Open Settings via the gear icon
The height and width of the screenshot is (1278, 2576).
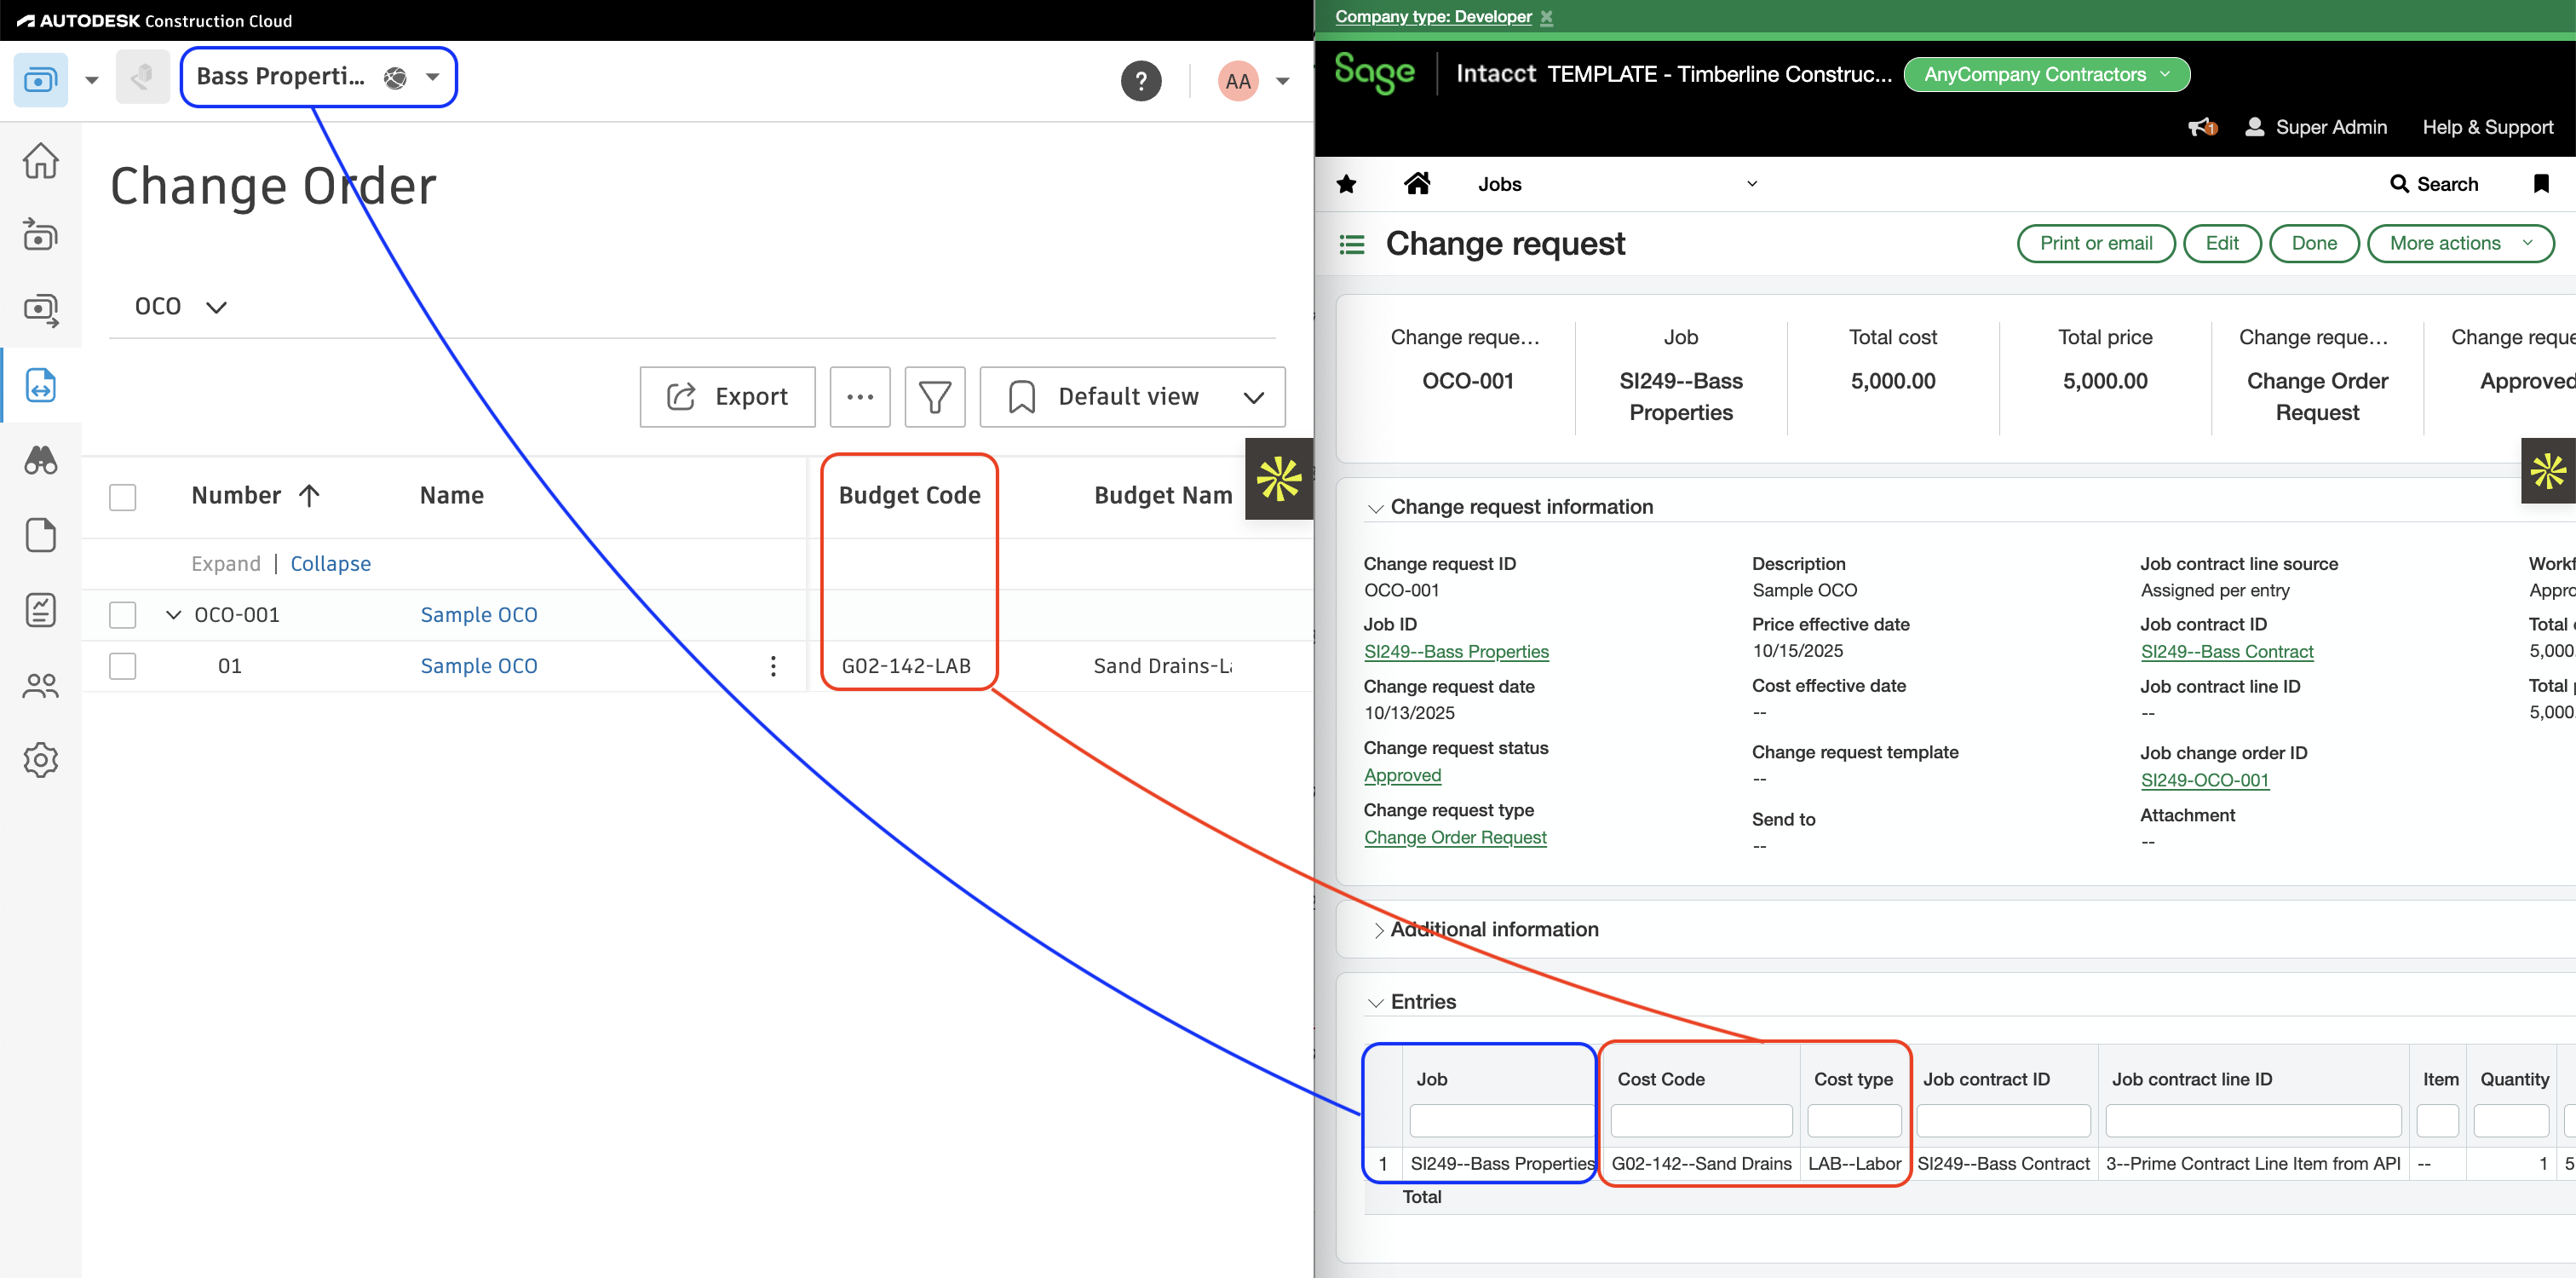40,760
